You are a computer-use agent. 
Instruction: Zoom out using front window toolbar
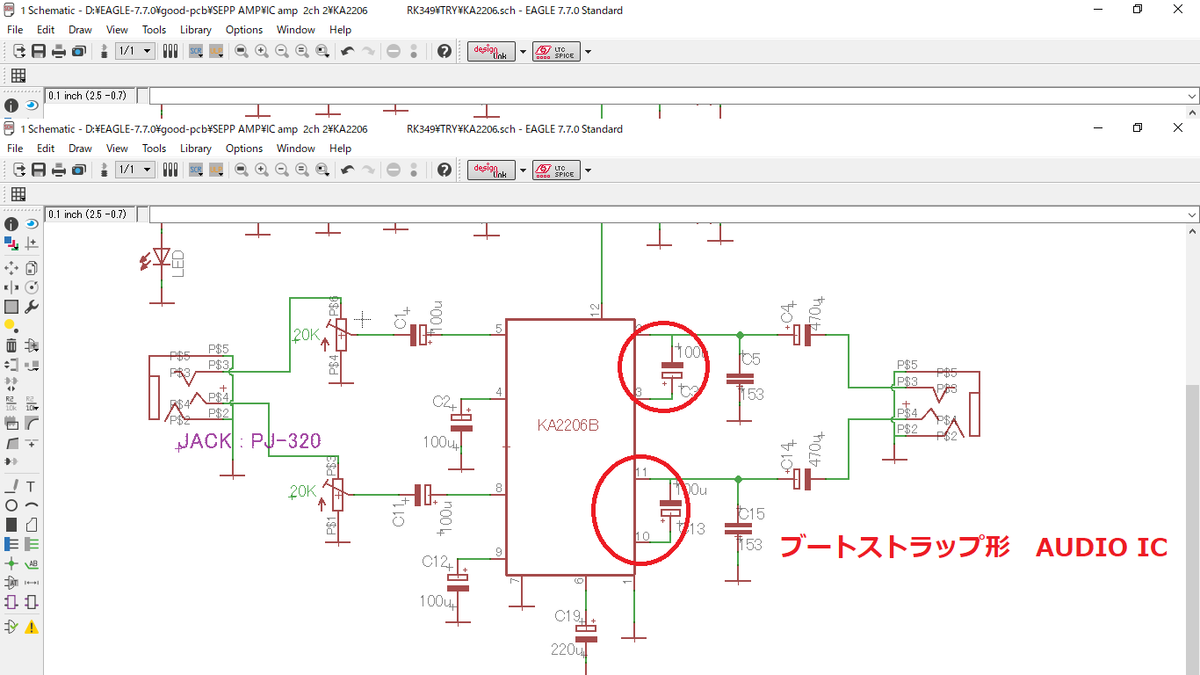[282, 170]
